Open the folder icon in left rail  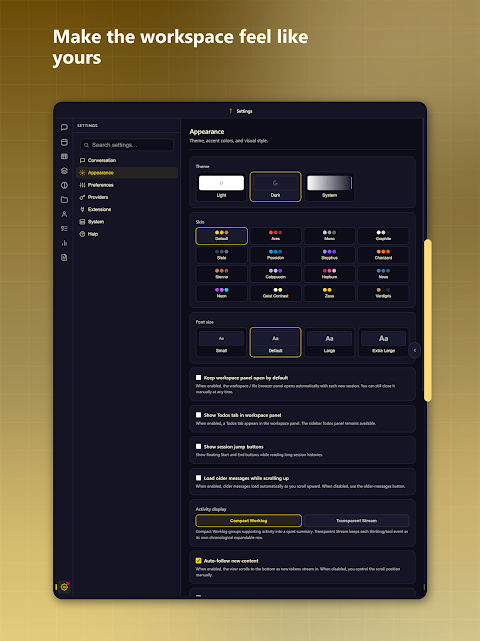point(64,199)
